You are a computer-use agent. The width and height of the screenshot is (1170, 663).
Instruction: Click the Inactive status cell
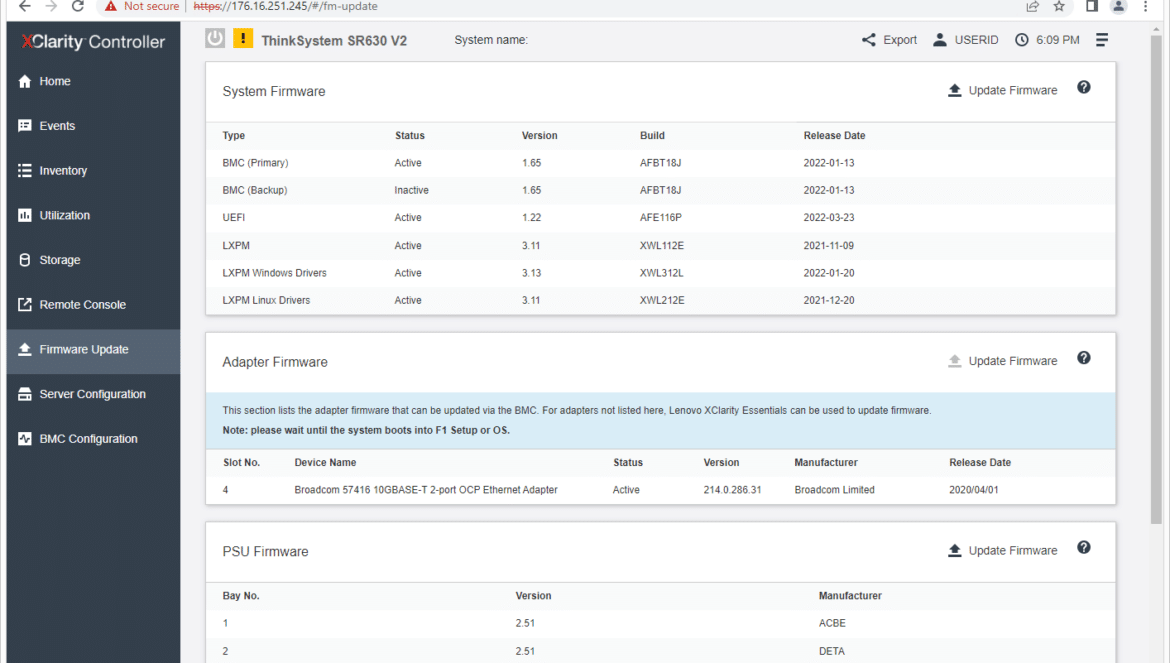tap(411, 190)
